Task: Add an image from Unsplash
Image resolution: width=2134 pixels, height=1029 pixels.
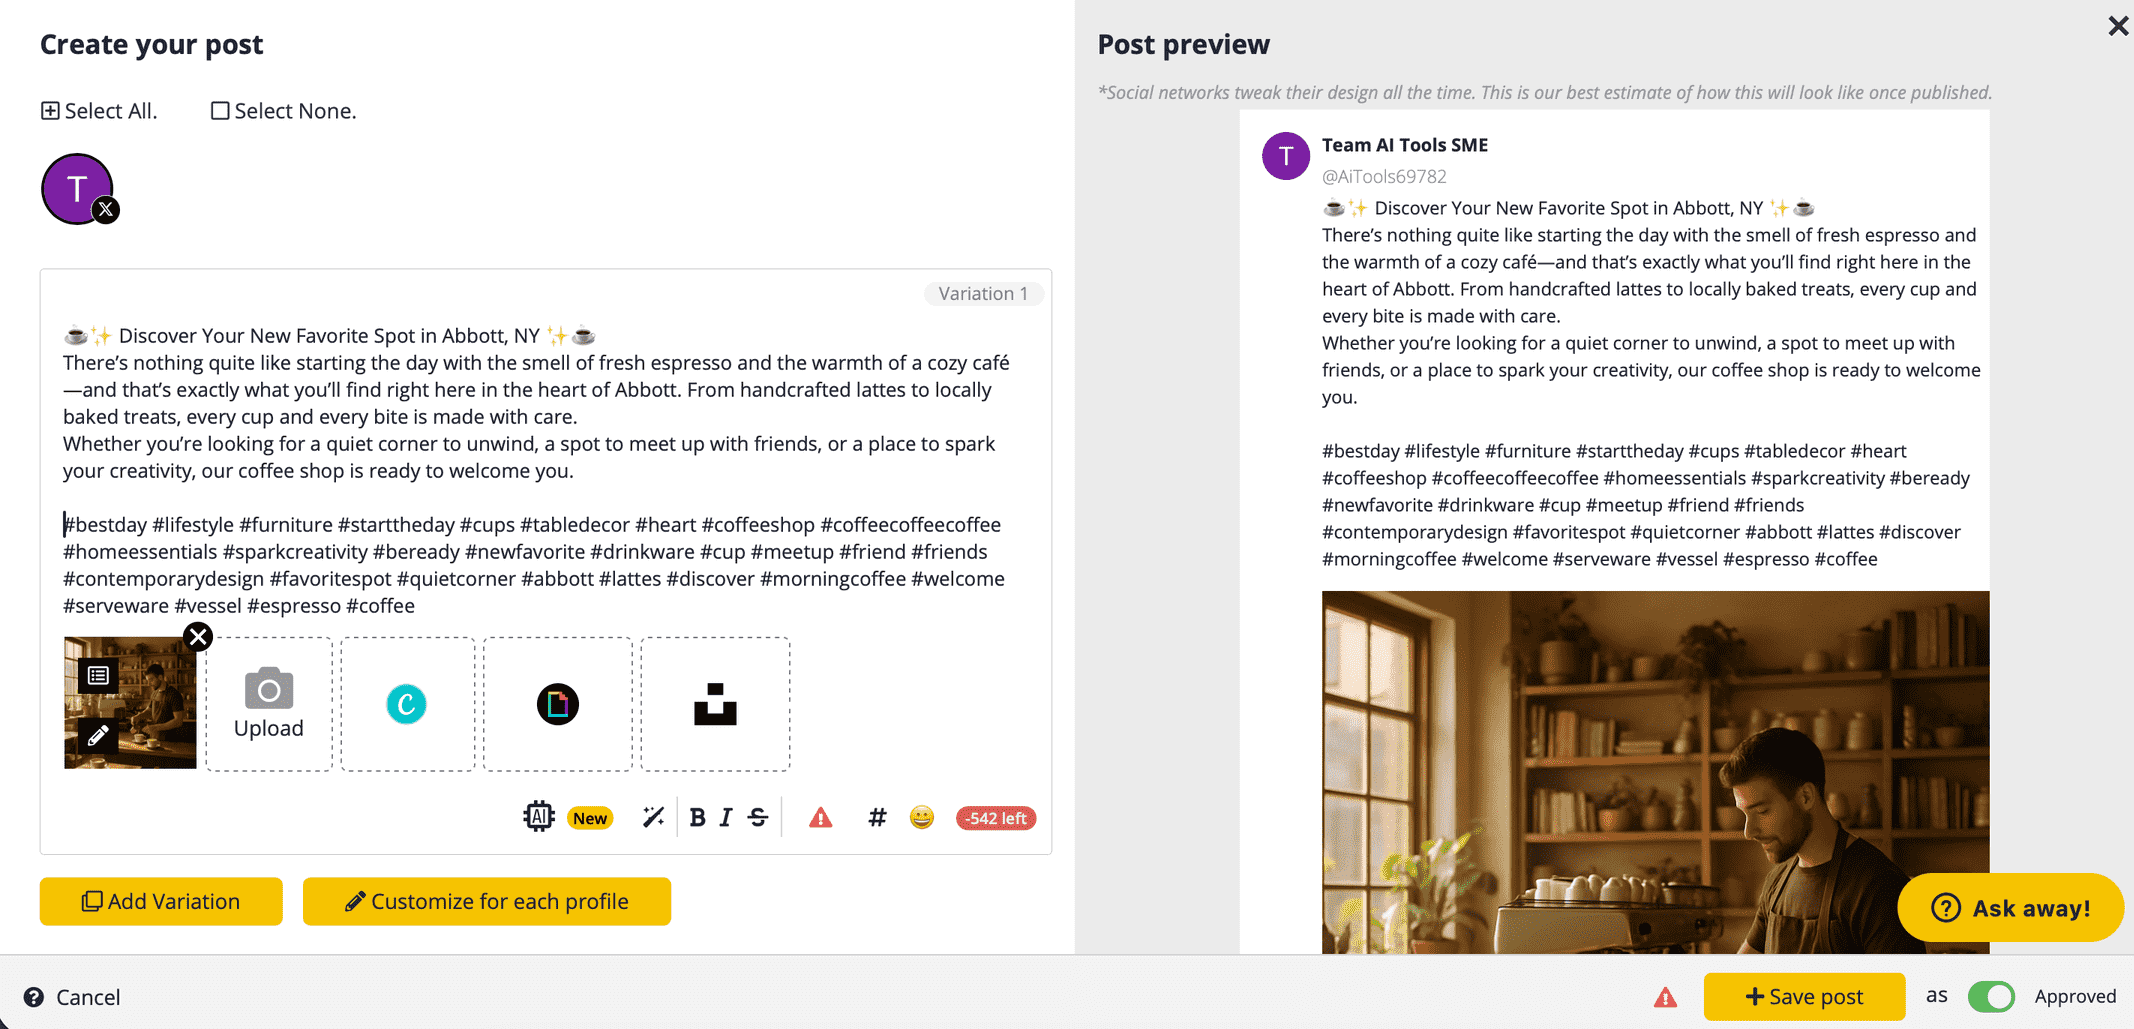Action: point(715,704)
